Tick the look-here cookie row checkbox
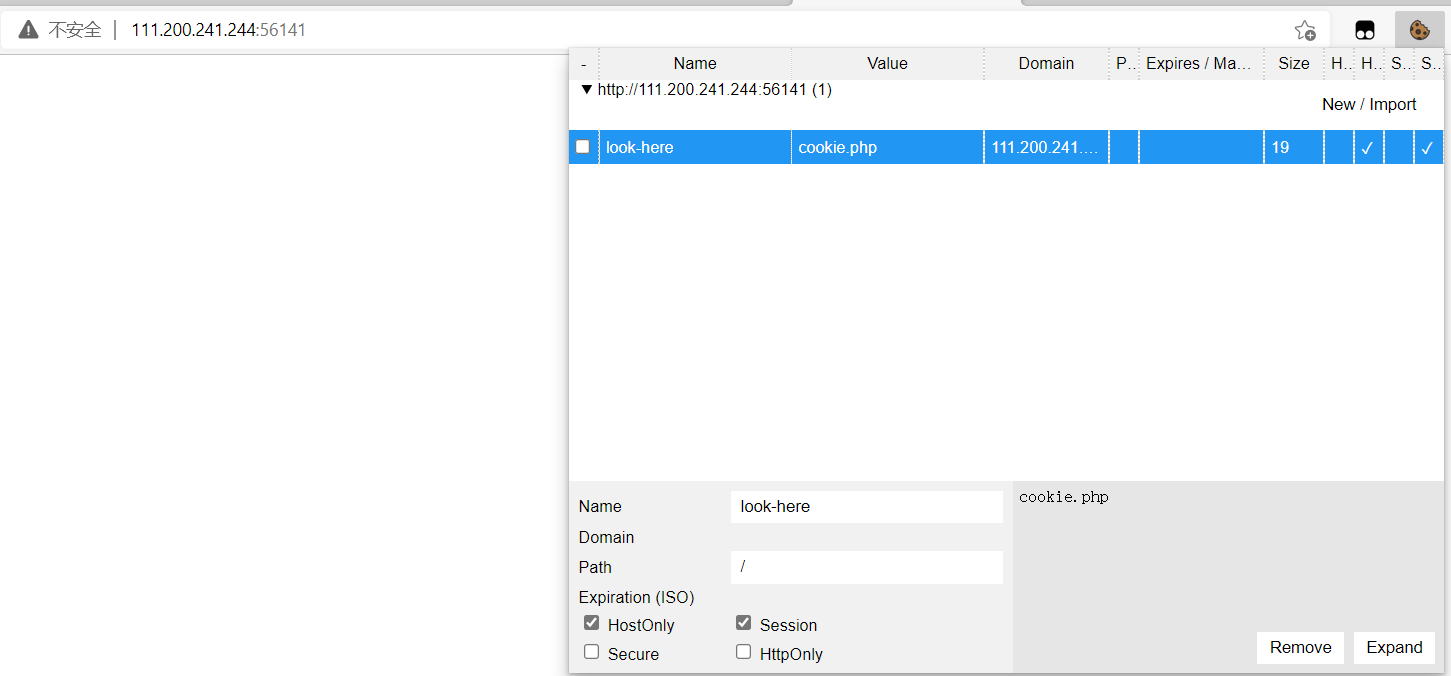 (583, 147)
